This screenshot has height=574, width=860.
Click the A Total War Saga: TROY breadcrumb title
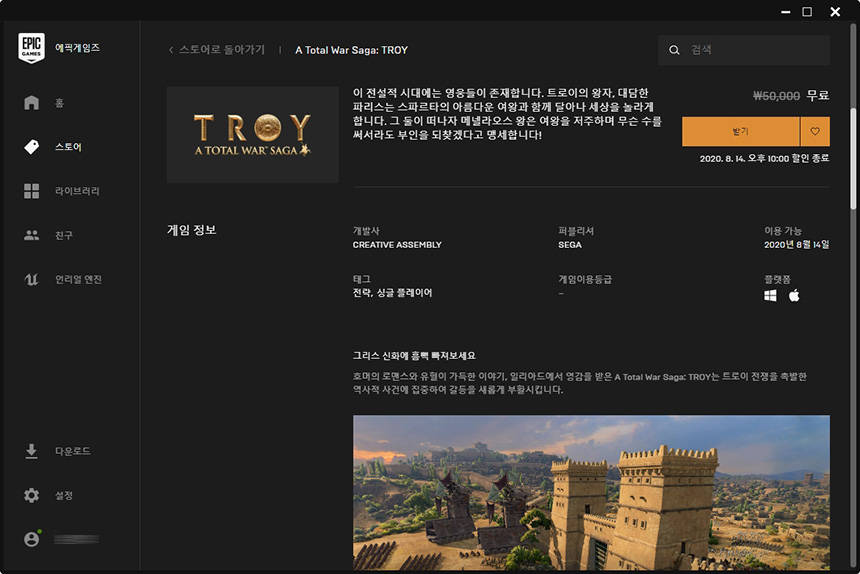[352, 50]
